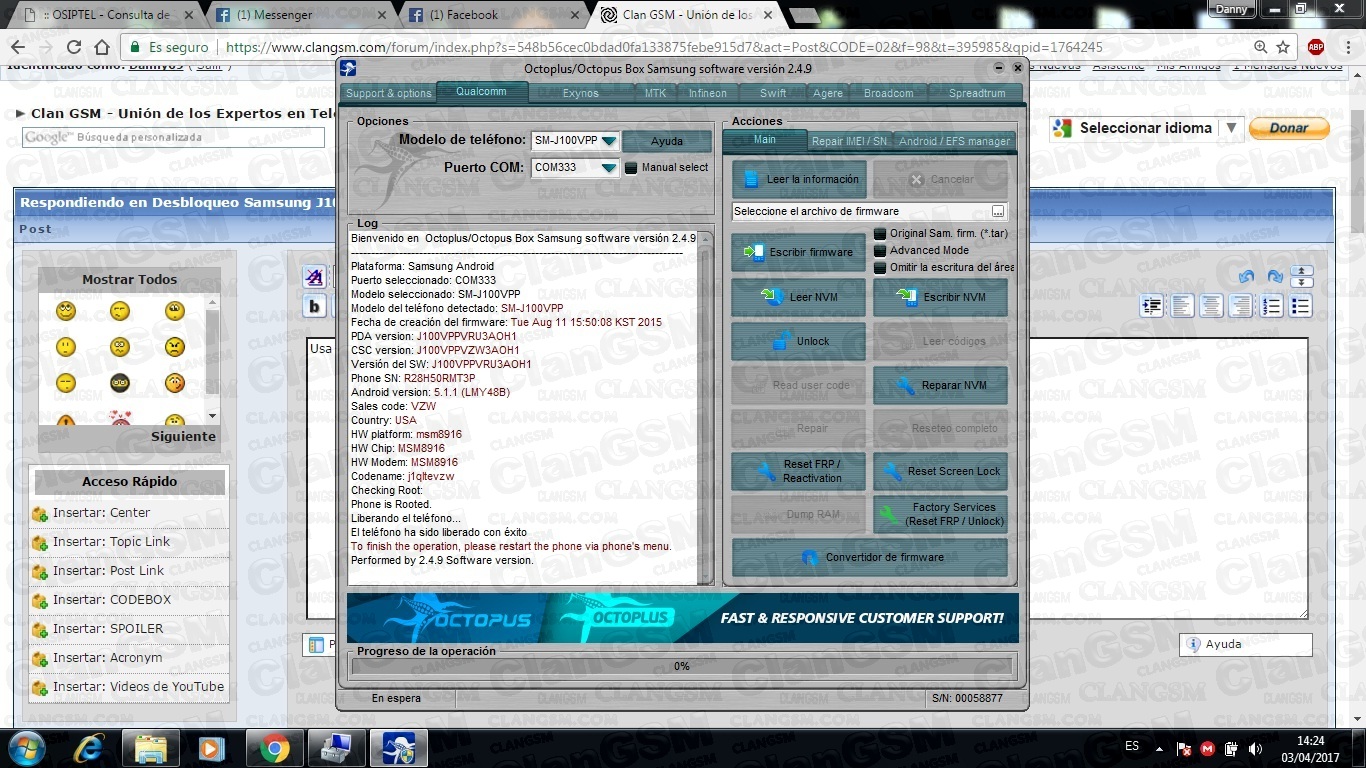
Task: Open Windows Explorer from the taskbar
Action: pos(150,748)
